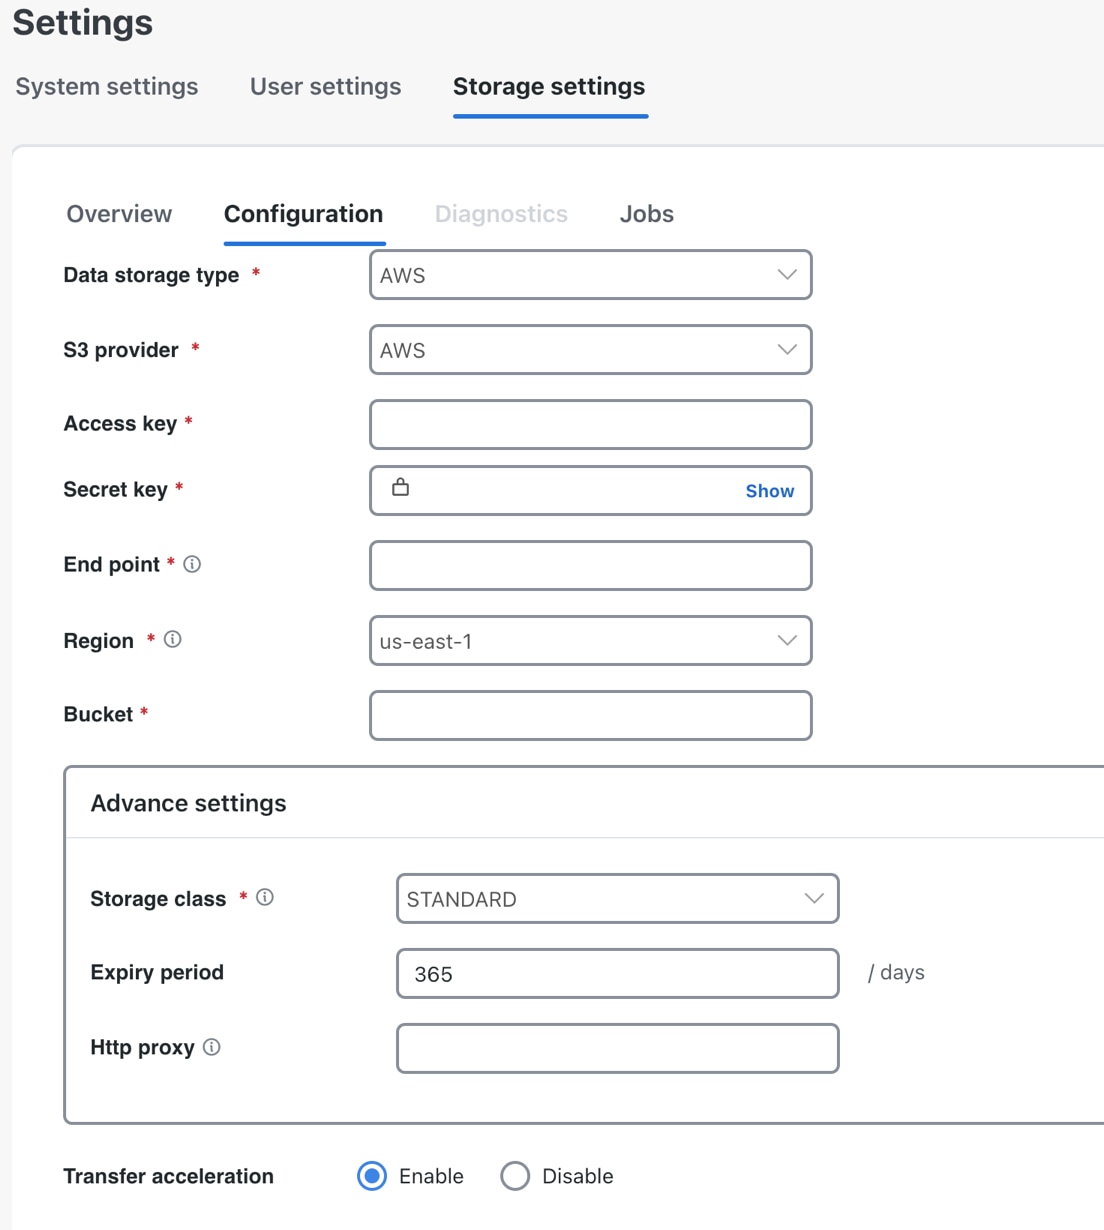
Task: Disable Transfer acceleration
Action: point(515,1176)
